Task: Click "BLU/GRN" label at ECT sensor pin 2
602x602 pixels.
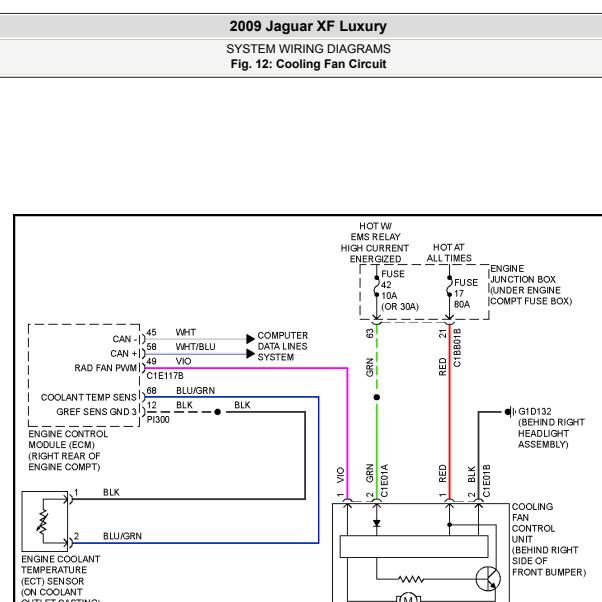Action: 122,536
